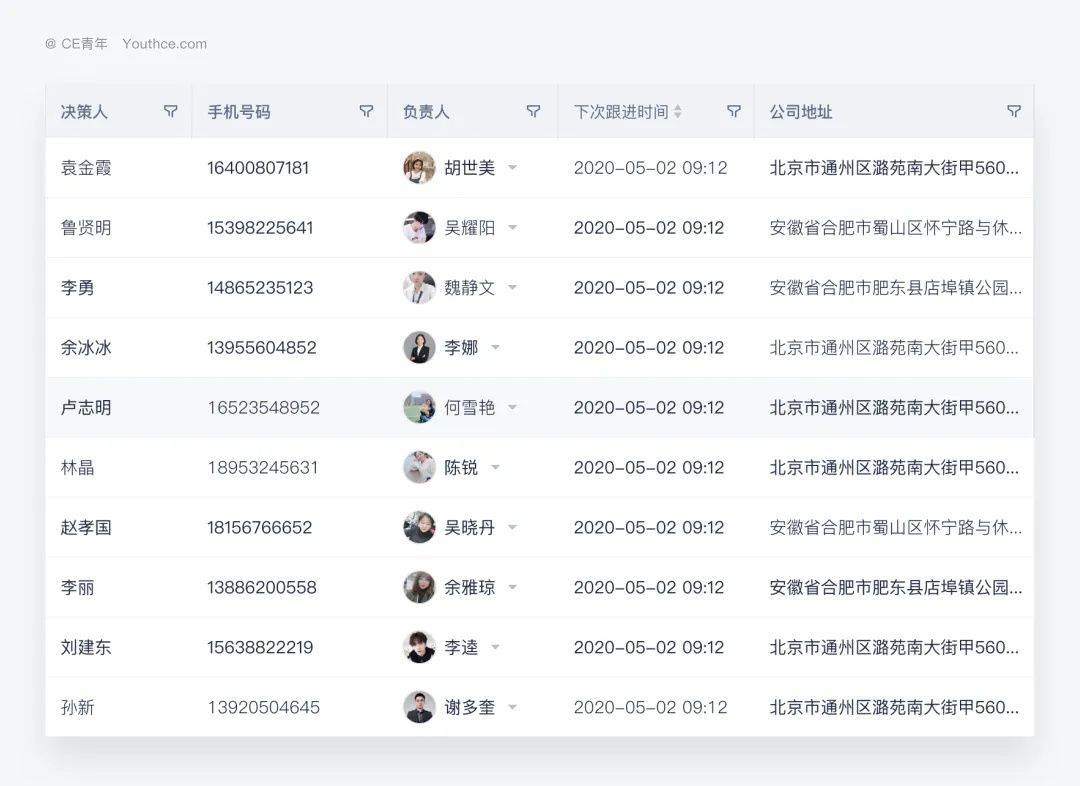
Task: Click the company address in 鲁贤明's row
Action: tap(895, 227)
